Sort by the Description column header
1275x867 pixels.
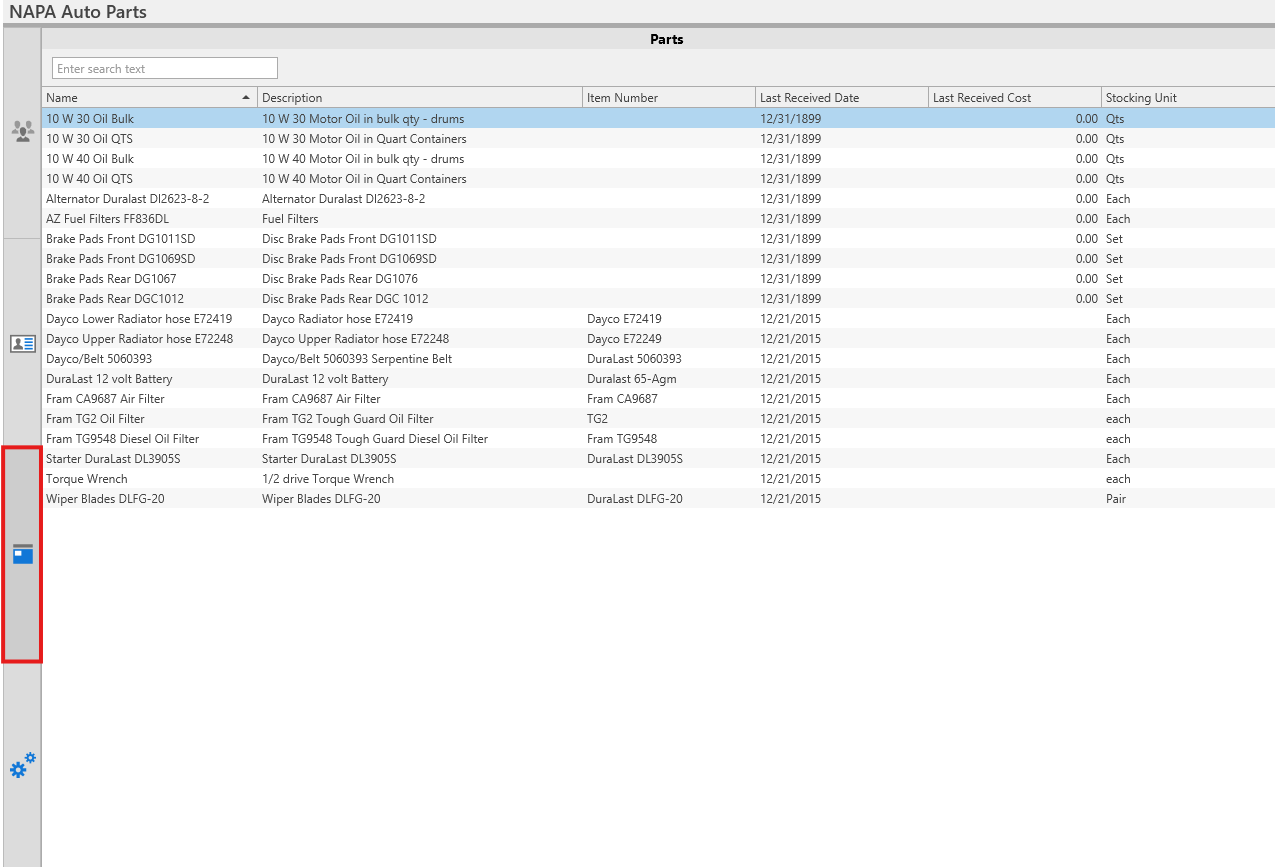[420, 98]
